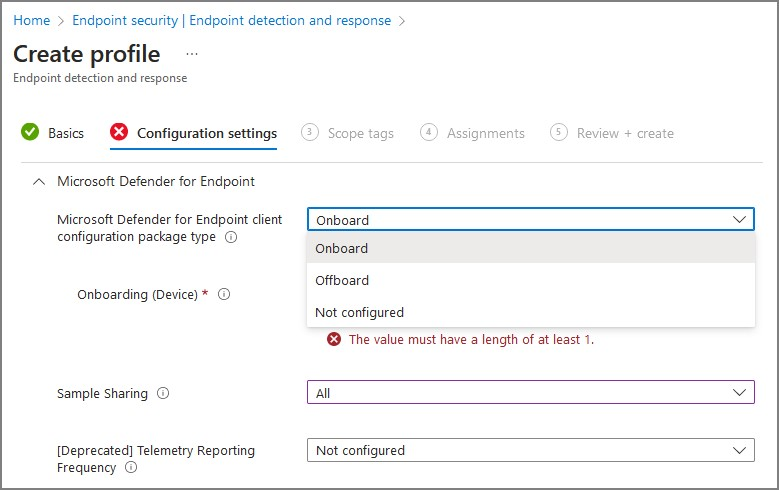
Task: Select the Onboard option in the list
Action: (342, 248)
